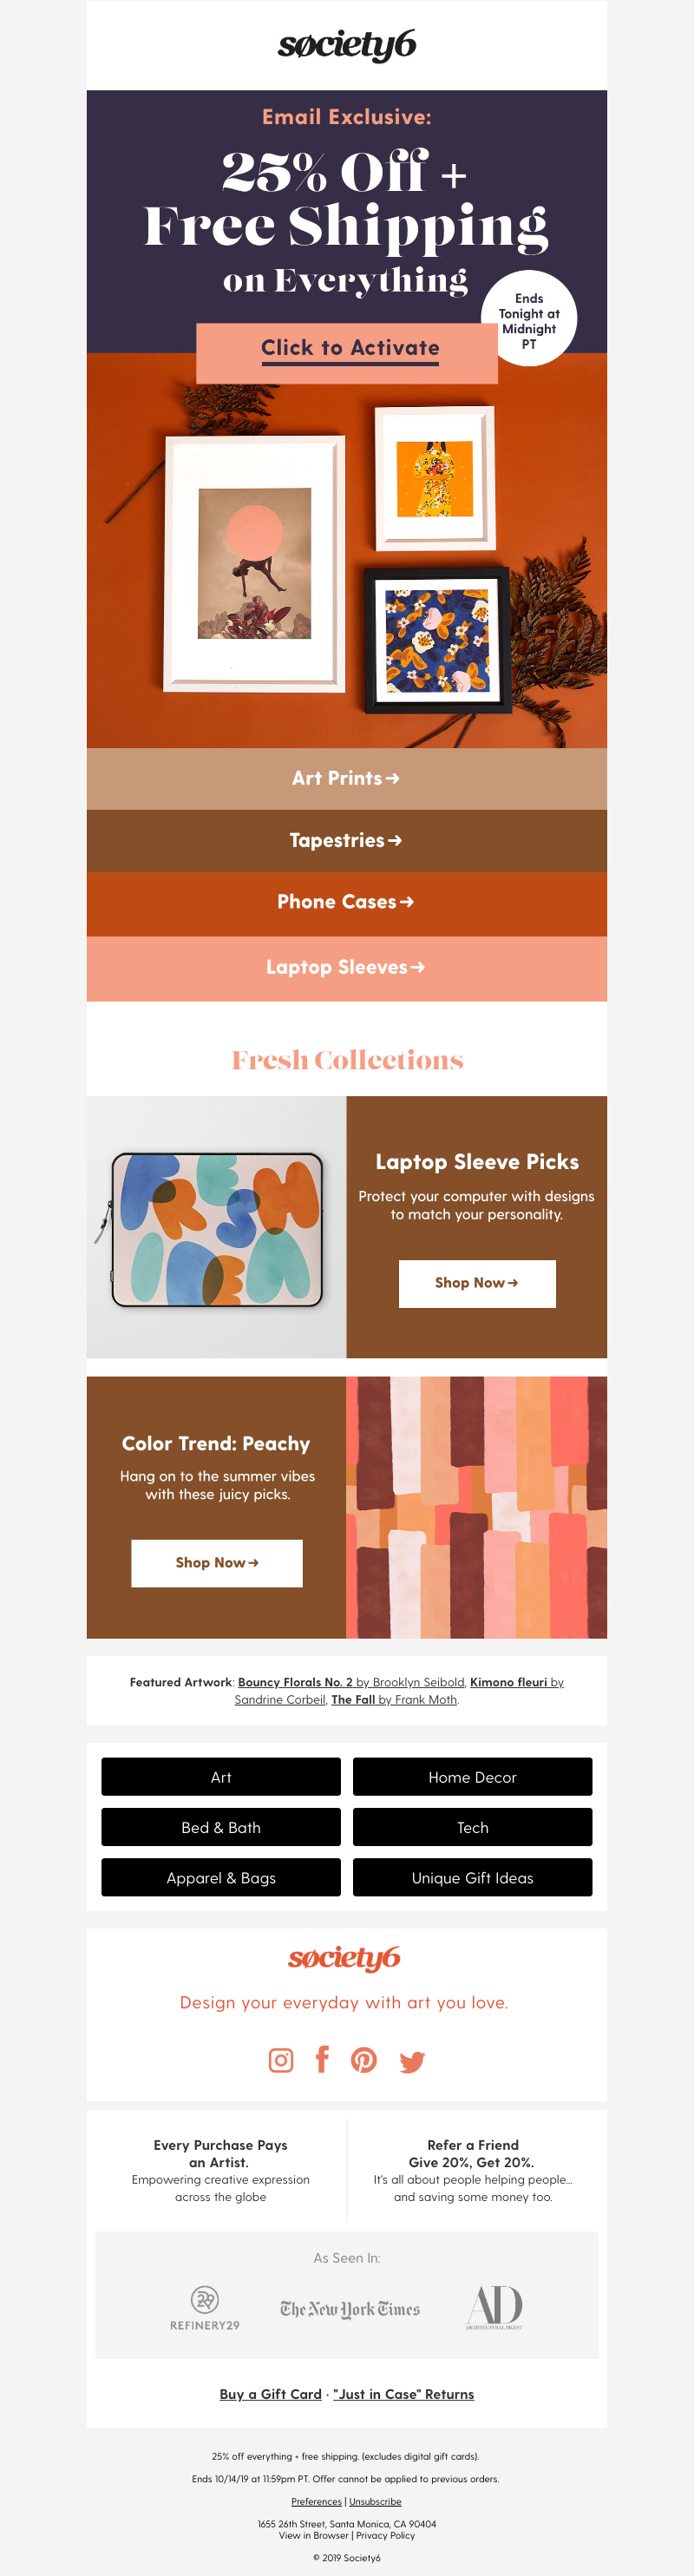Screen dimensions: 694x2576
Task: Follow the Bouncy Florals No. 2 artwork link
Action: (x=295, y=1682)
